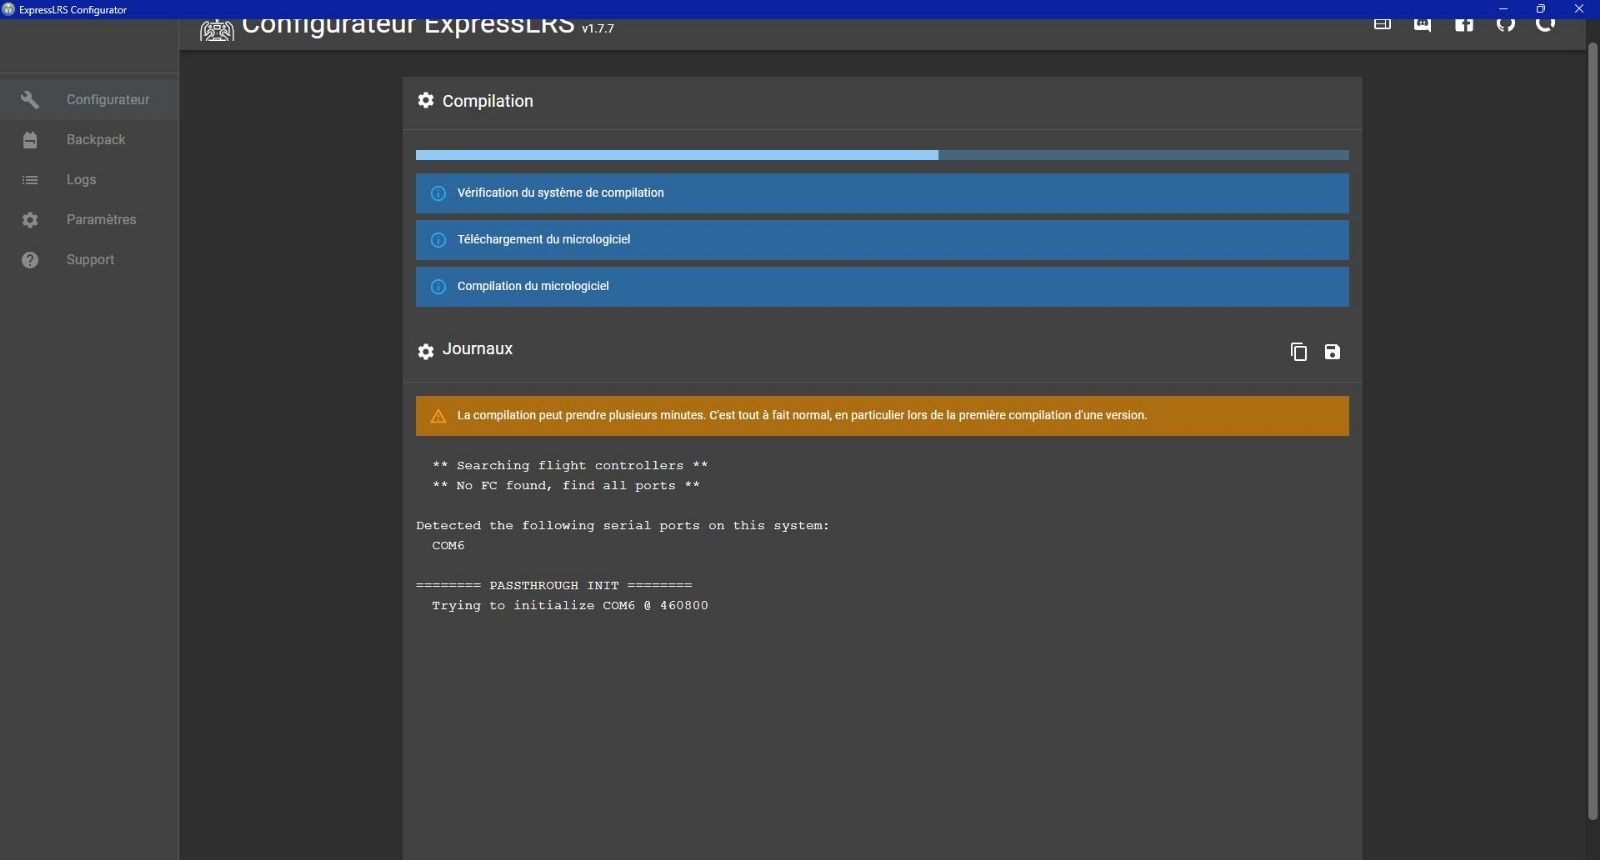
Task: Open the Backpack page in sidebar
Action: 95,140
